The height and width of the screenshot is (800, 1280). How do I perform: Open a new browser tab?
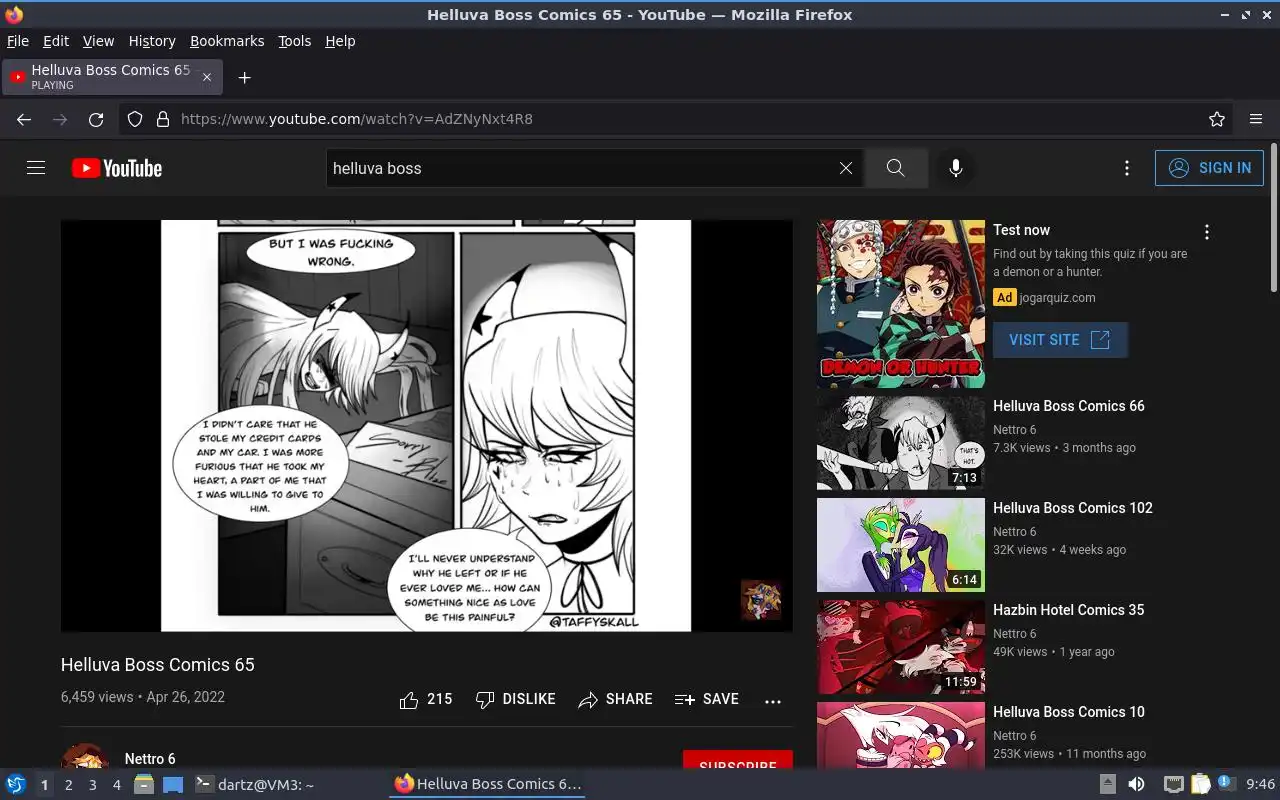[x=244, y=77]
